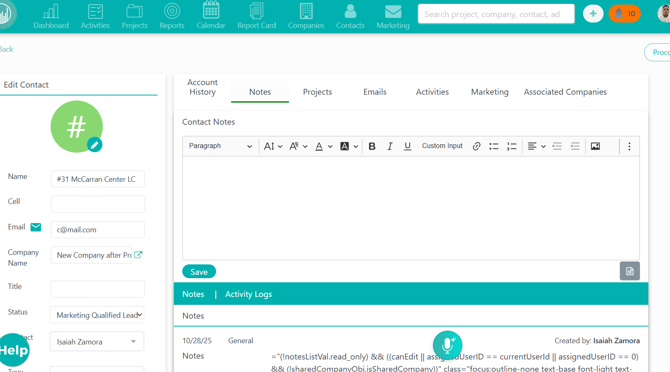Viewport: 670px width, 372px height.
Task: Start voice dictation with microphone button
Action: click(447, 345)
